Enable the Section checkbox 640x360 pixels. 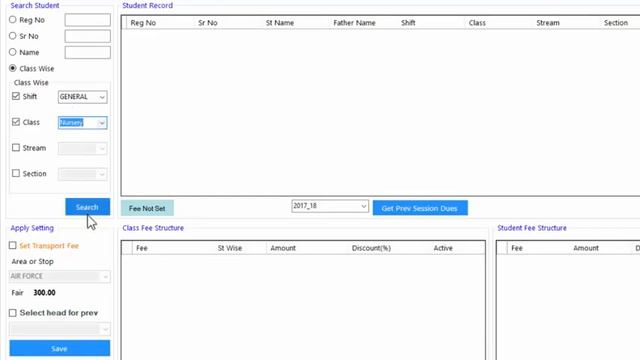click(16, 173)
